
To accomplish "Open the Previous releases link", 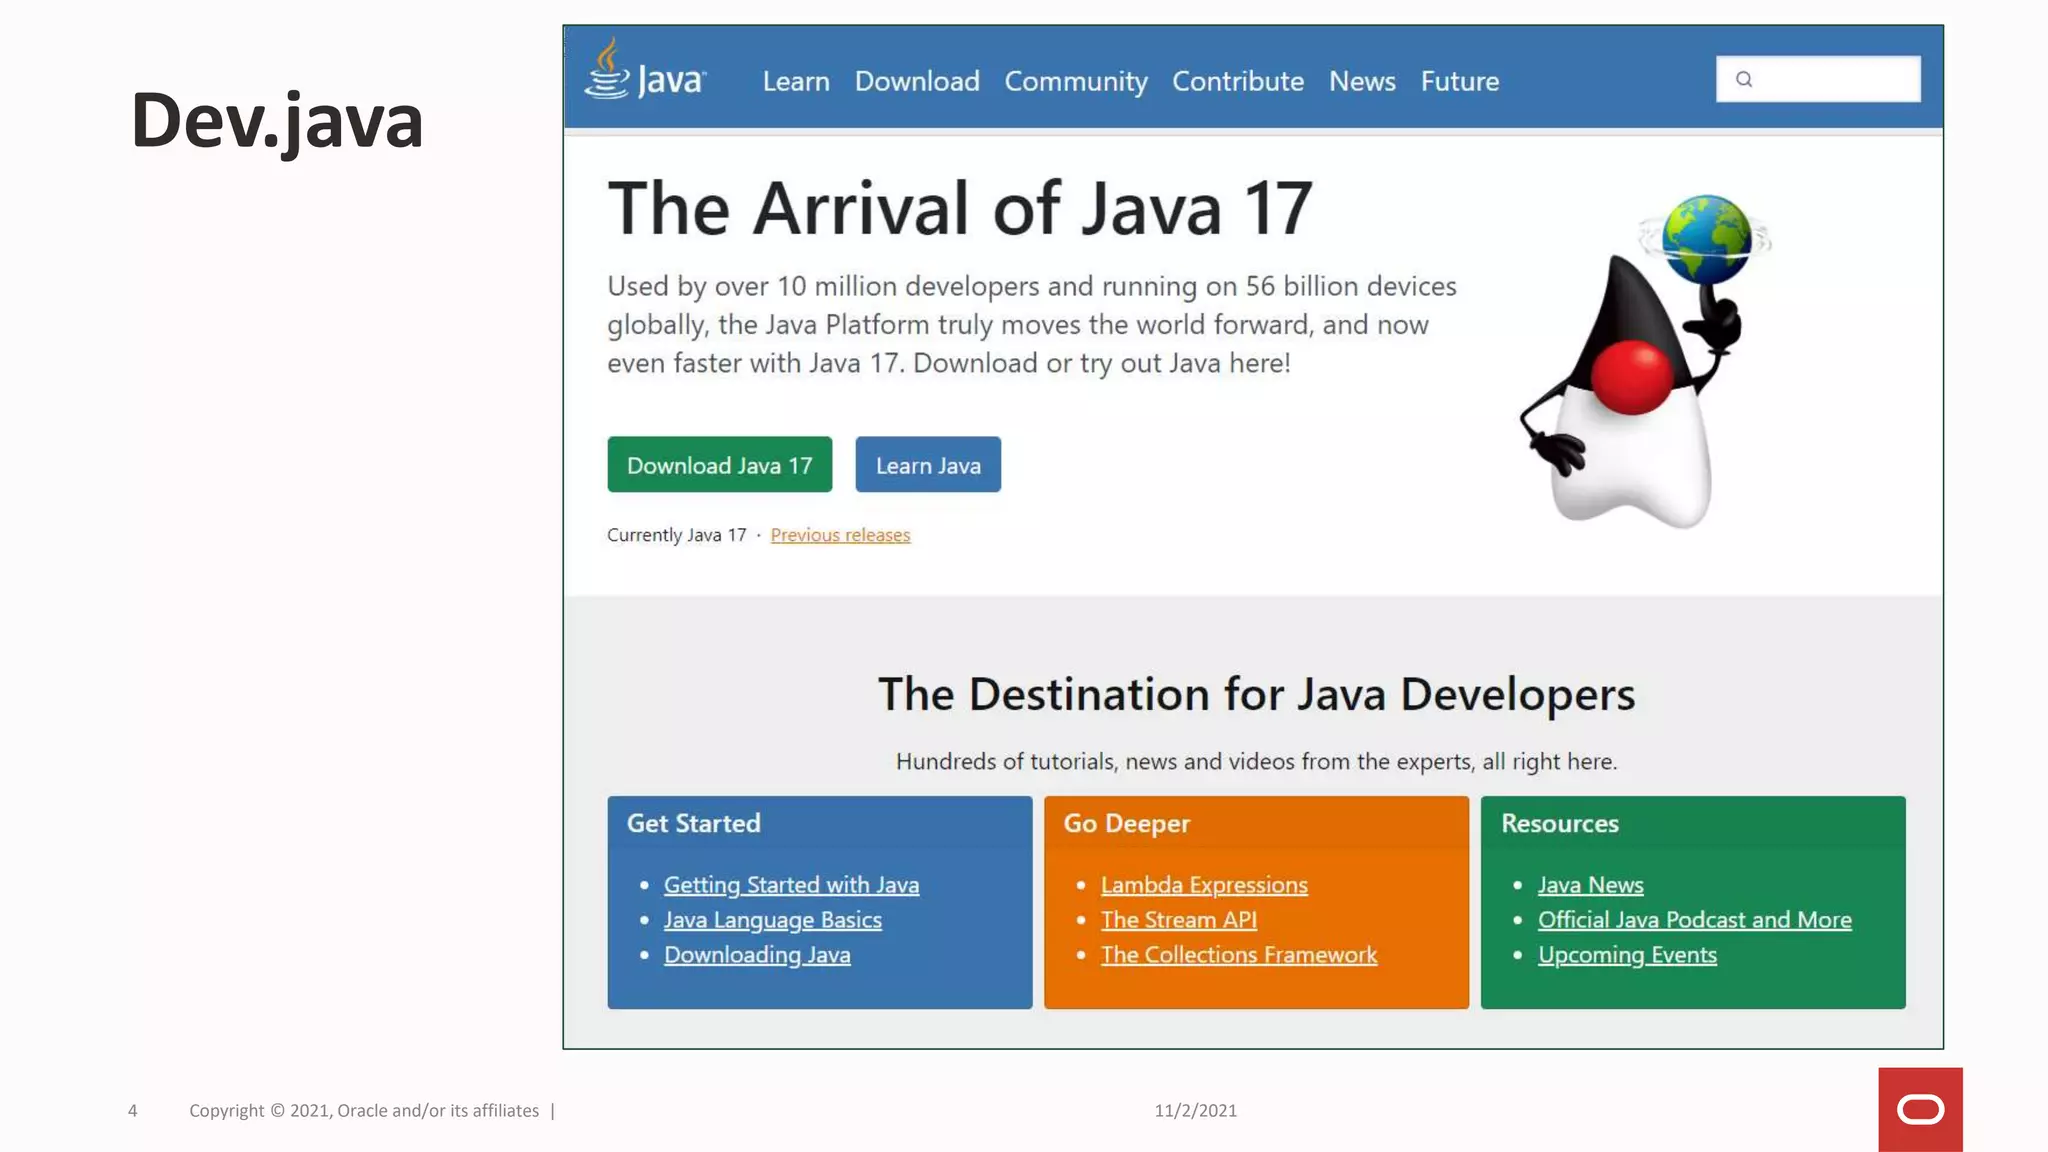I will tap(840, 535).
